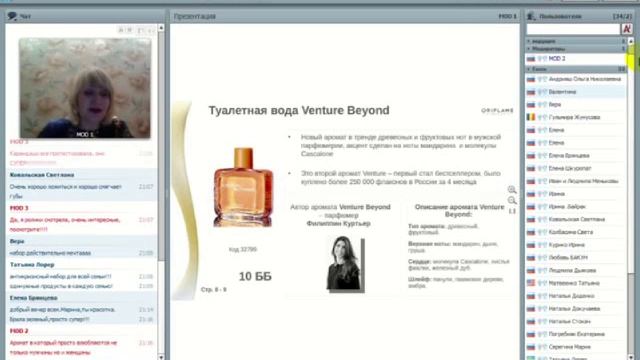Click the headset icon beside Наталья Диденко
The width and height of the screenshot is (640, 360).
(x=542, y=296)
